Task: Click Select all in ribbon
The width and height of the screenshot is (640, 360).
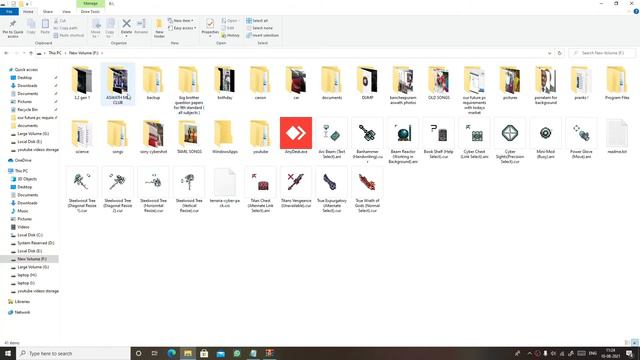Action: pos(257,20)
